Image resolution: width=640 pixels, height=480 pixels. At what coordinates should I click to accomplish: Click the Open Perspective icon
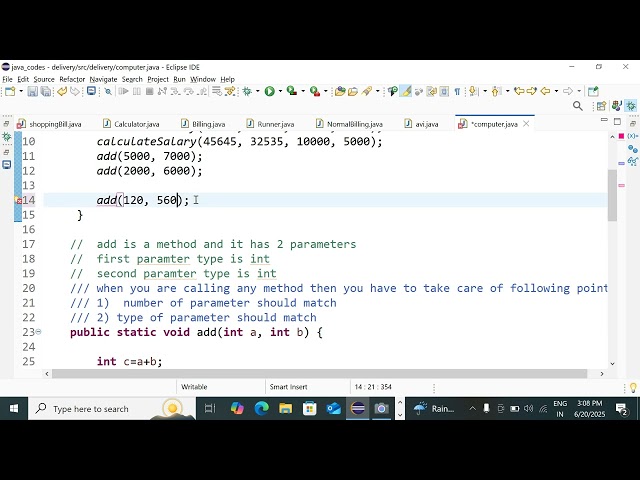(x=602, y=106)
